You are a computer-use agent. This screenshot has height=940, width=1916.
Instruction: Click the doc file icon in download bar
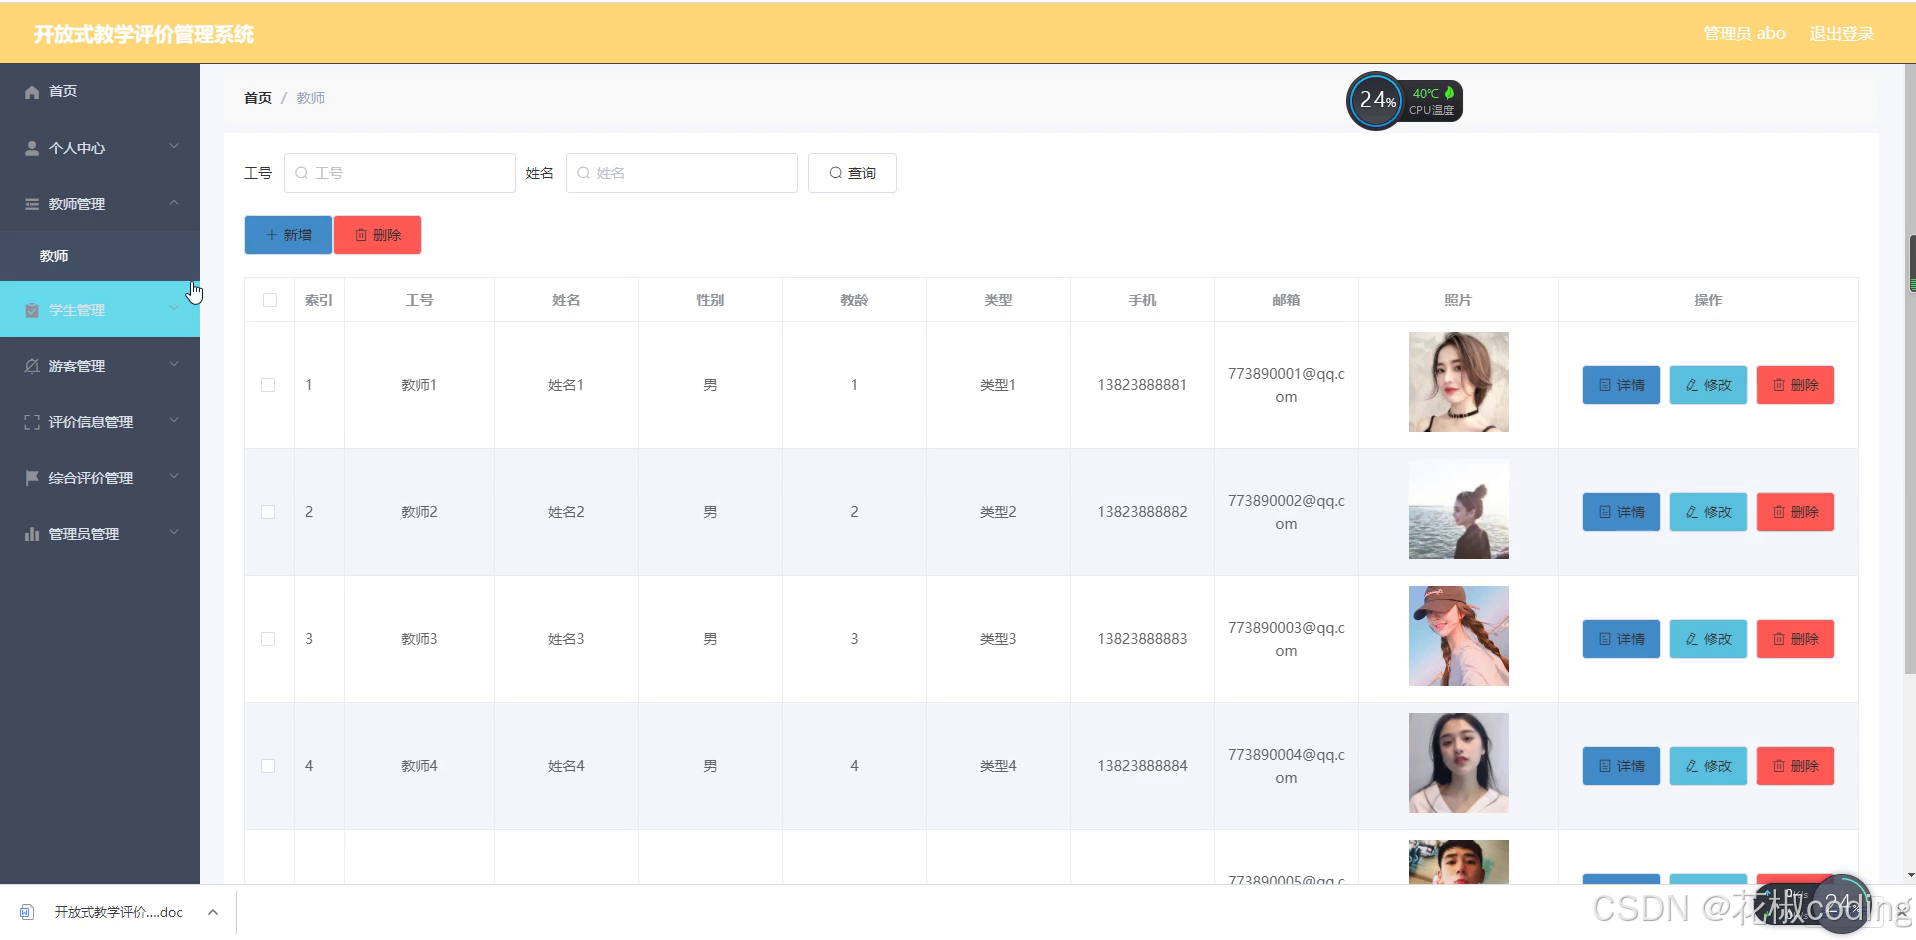(27, 912)
